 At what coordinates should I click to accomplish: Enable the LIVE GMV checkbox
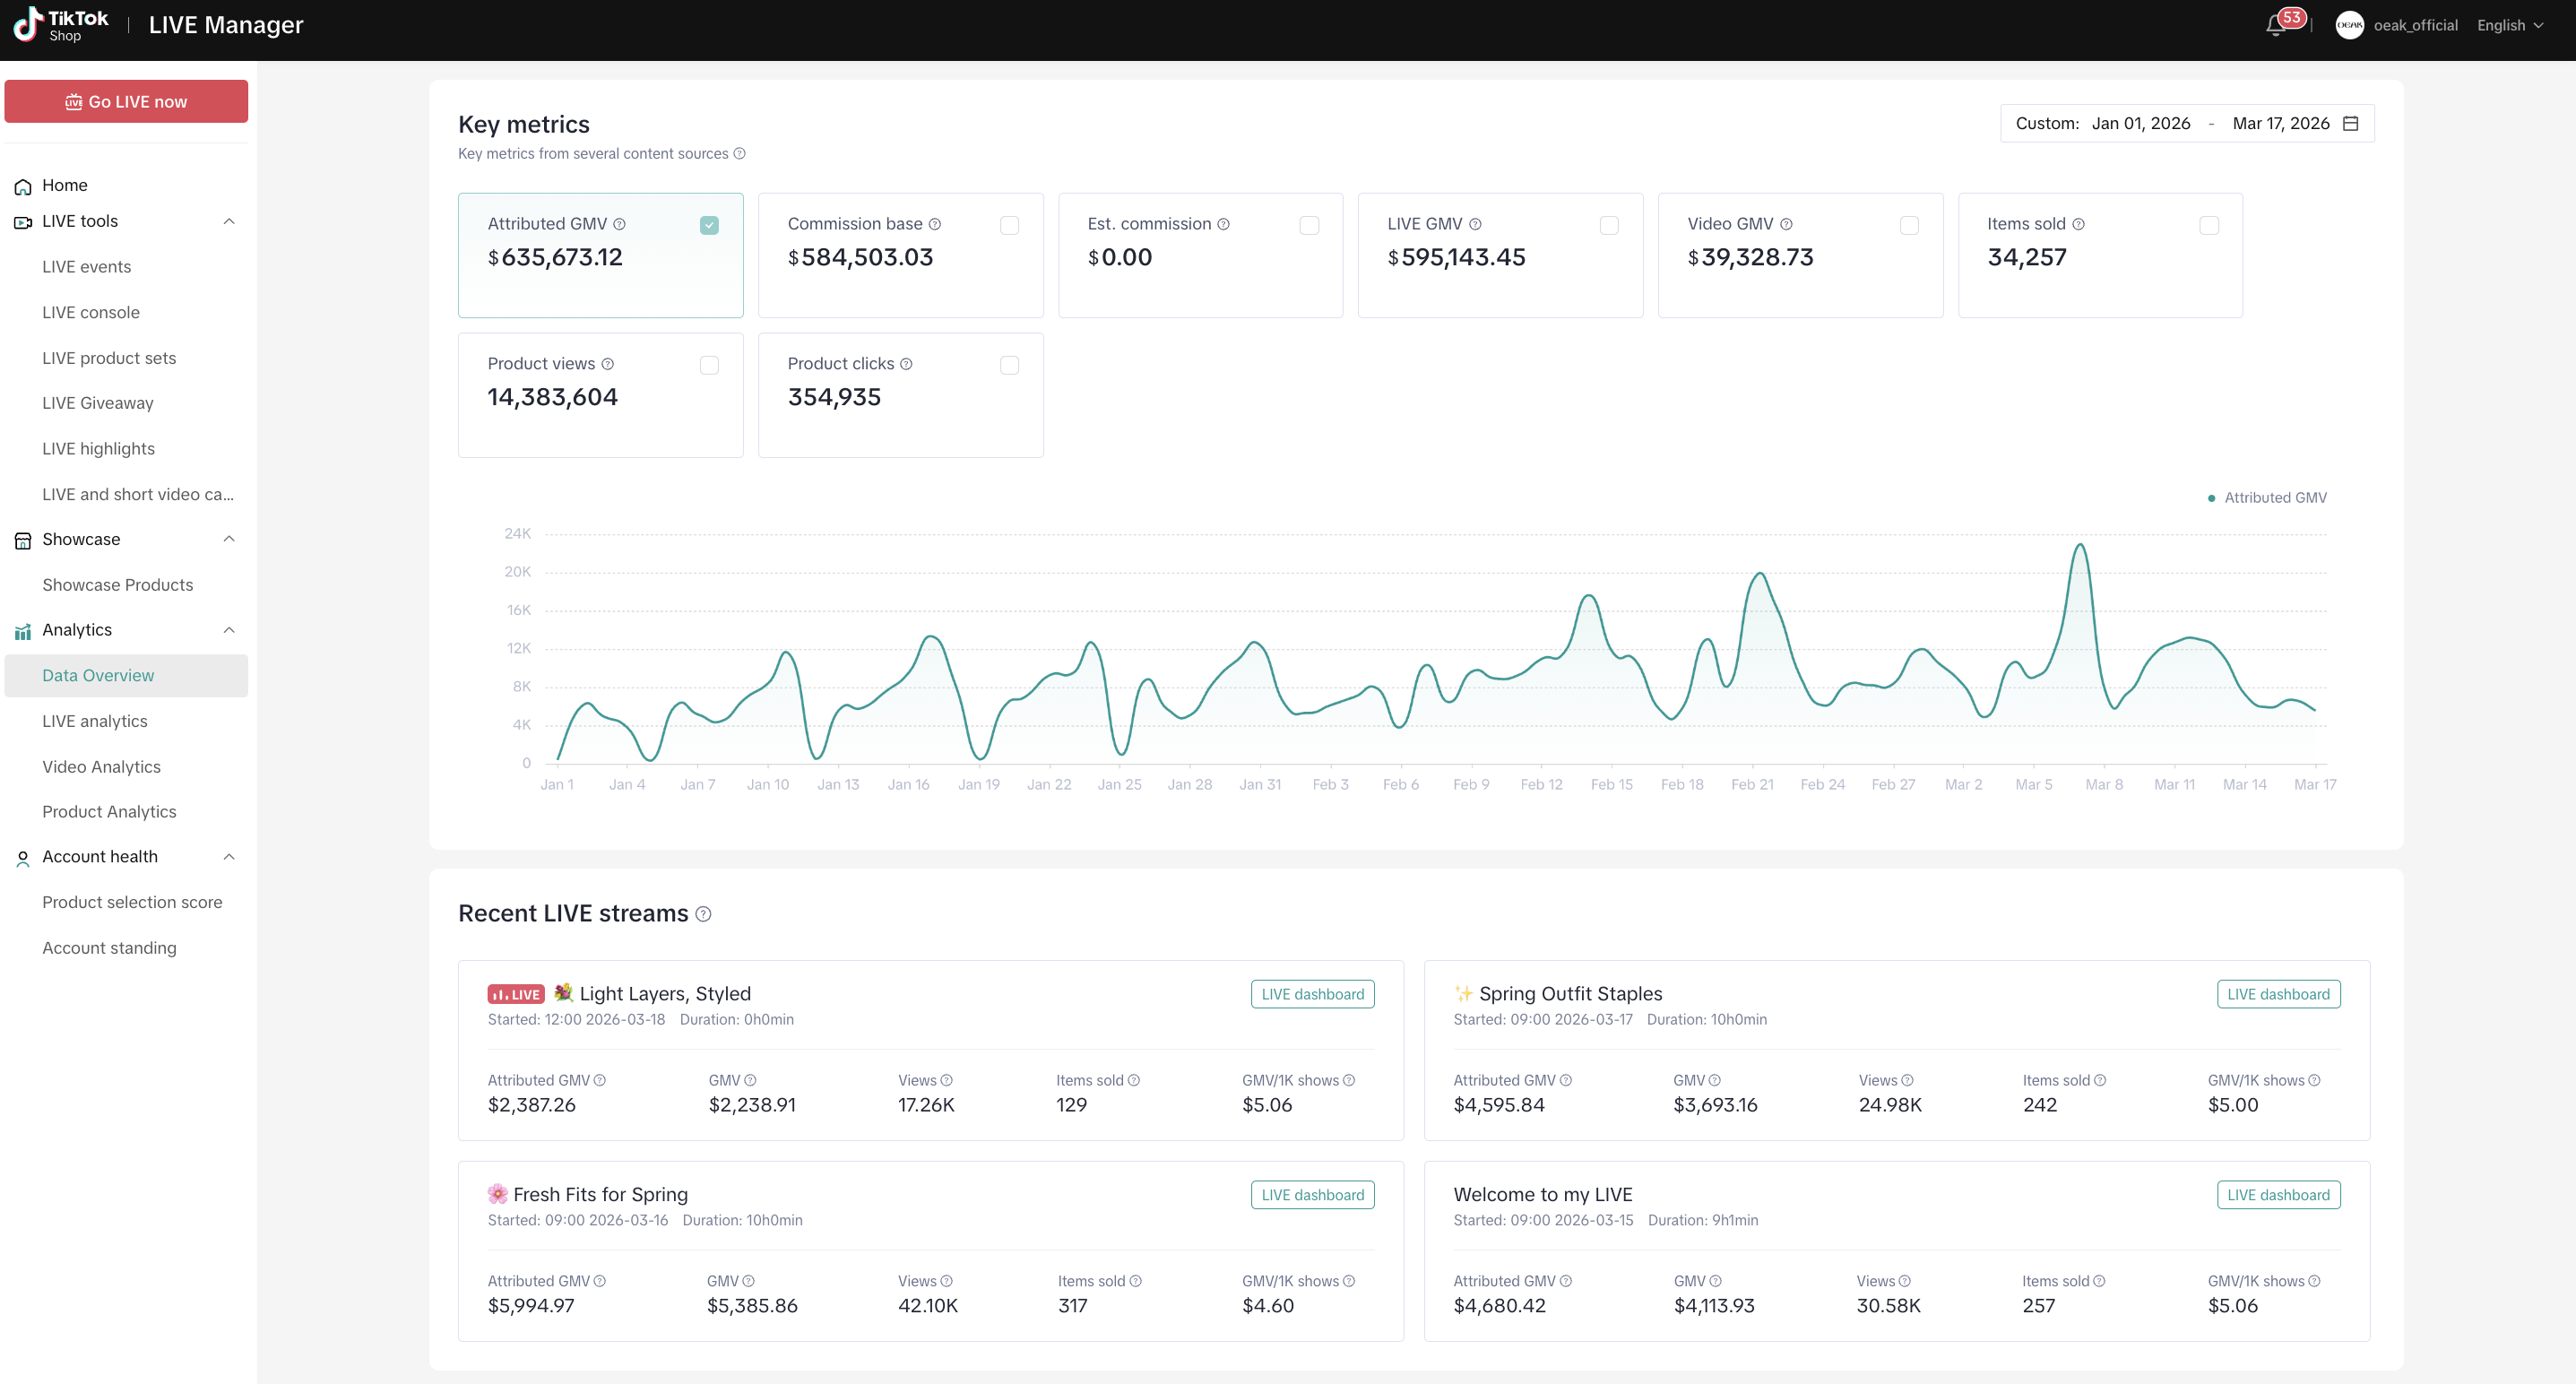(x=1609, y=225)
